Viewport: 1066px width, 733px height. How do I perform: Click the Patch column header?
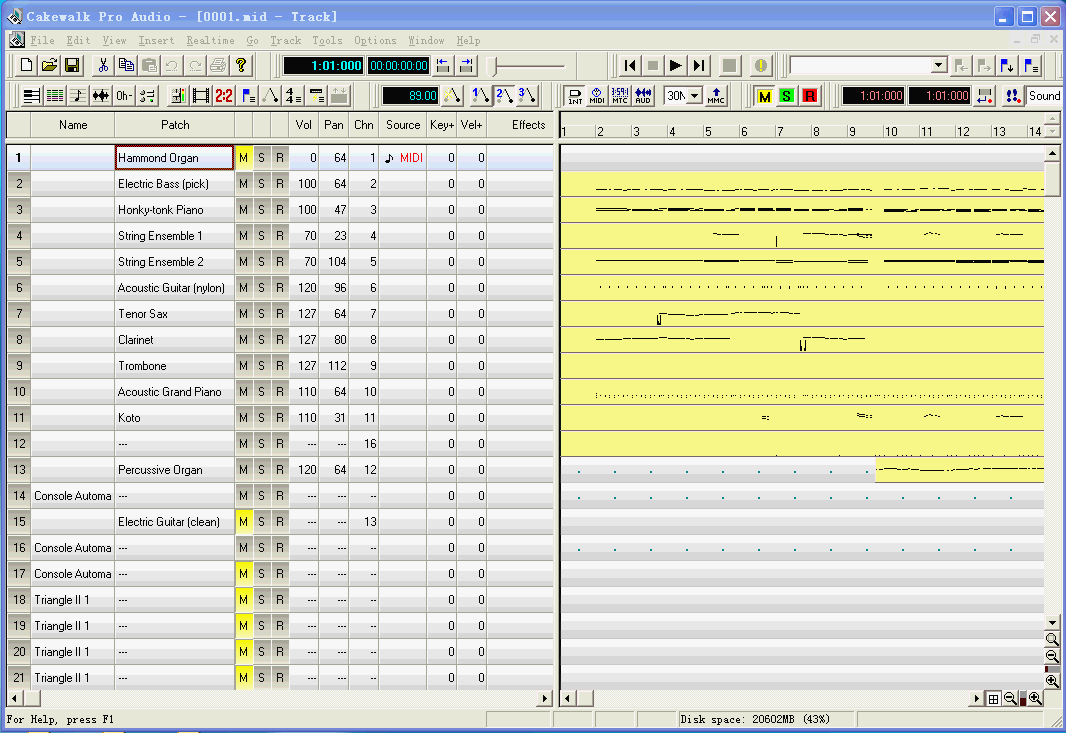[x=175, y=125]
